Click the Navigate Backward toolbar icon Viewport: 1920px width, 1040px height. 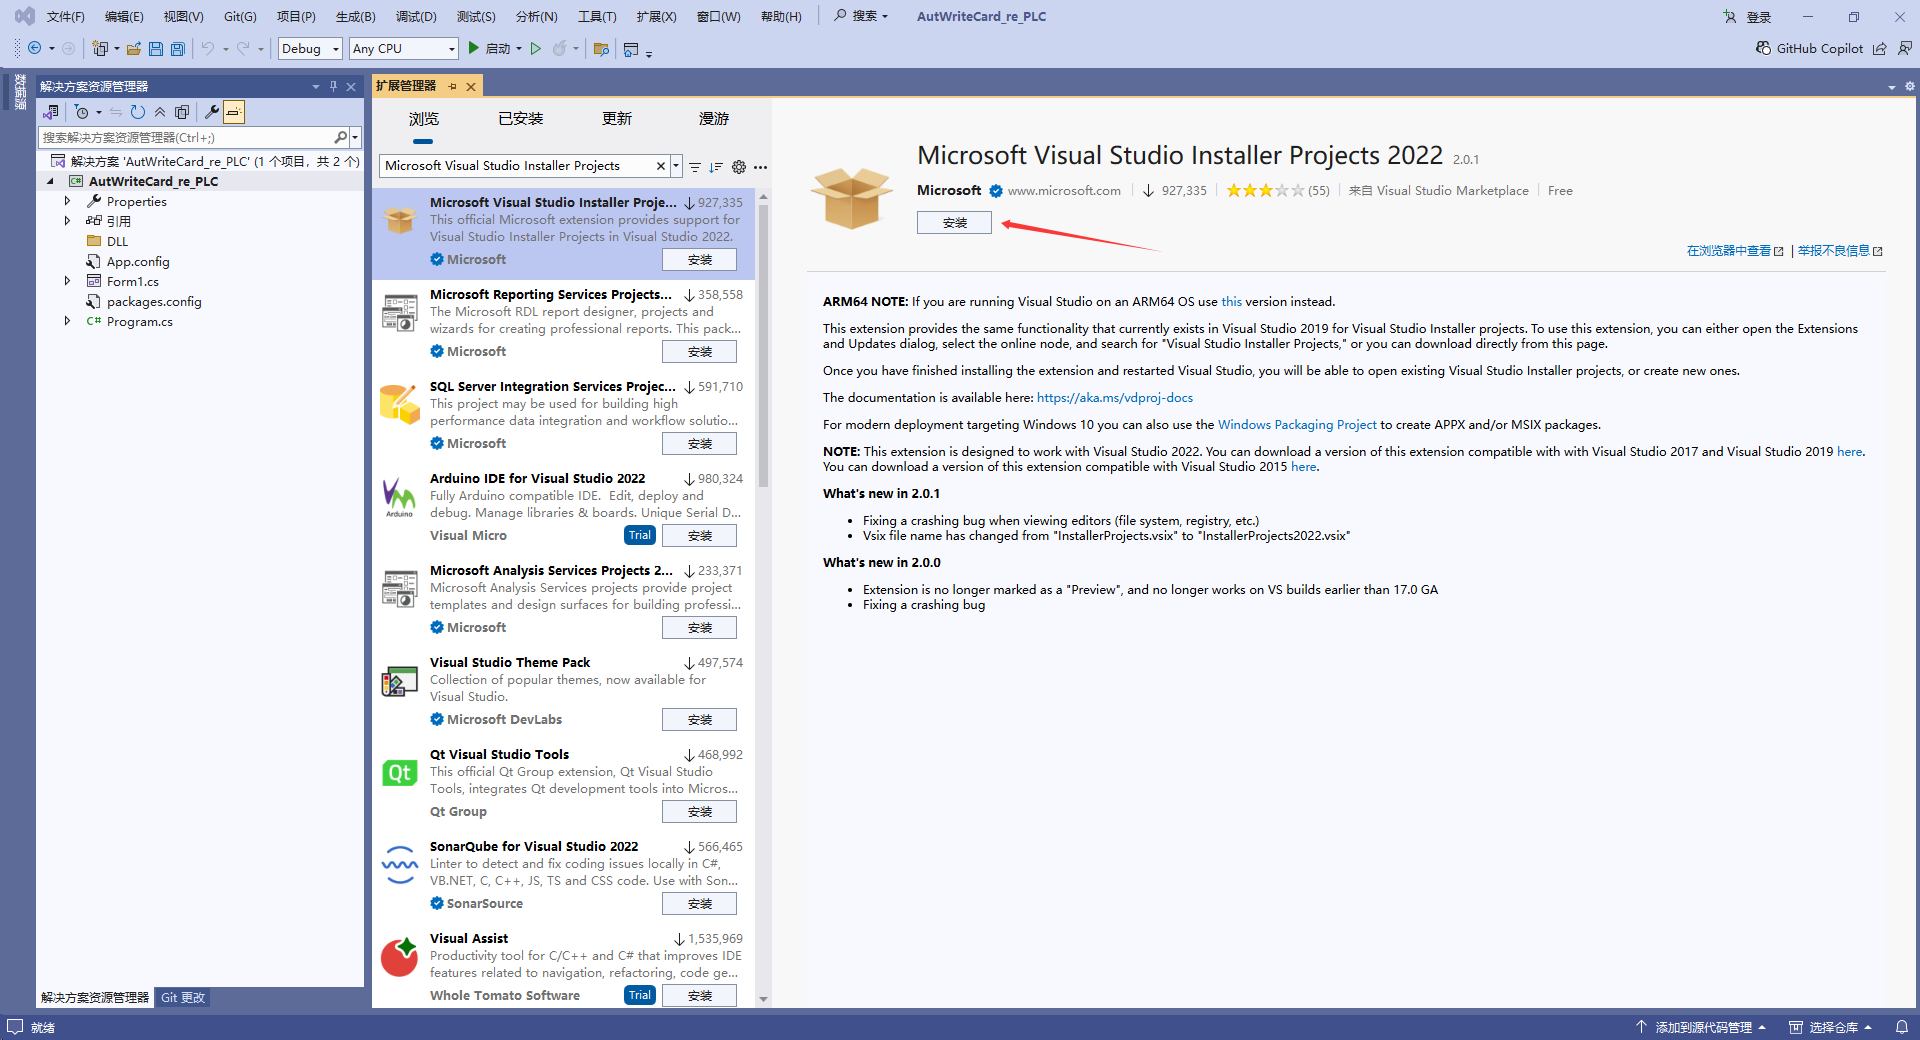(x=35, y=48)
